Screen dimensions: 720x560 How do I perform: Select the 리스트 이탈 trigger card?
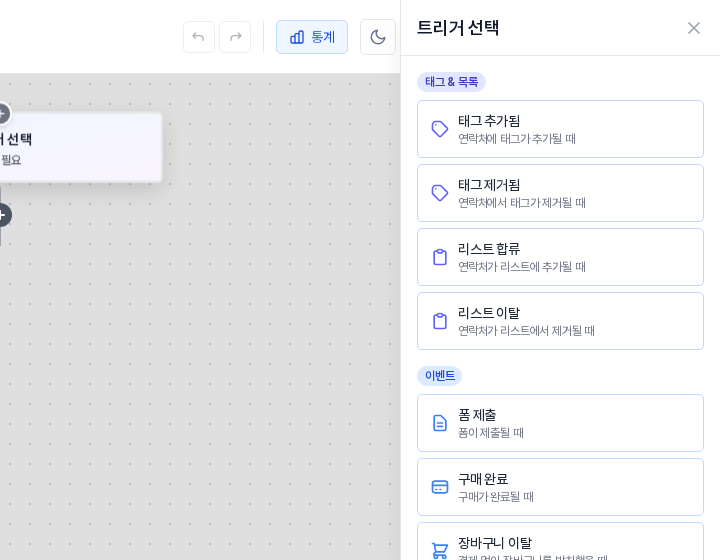560,321
